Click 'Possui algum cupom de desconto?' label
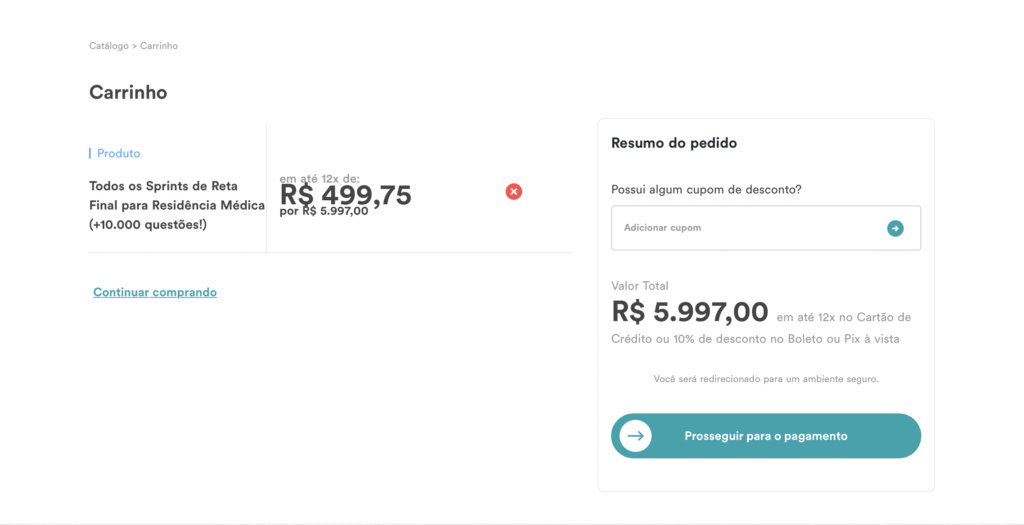The height and width of the screenshot is (525, 1024). click(x=706, y=190)
